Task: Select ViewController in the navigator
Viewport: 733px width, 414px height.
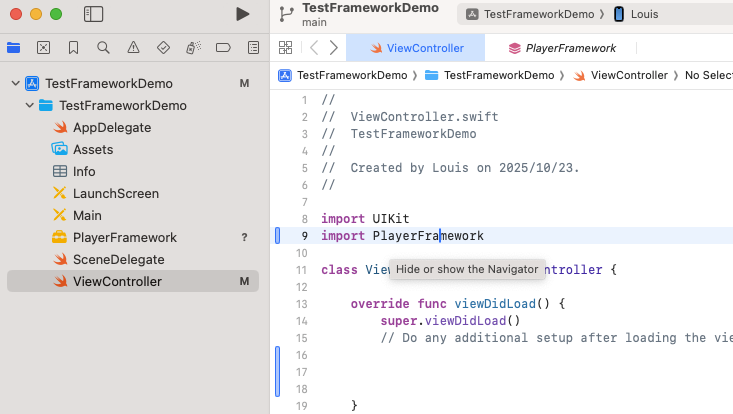Action: point(133,281)
